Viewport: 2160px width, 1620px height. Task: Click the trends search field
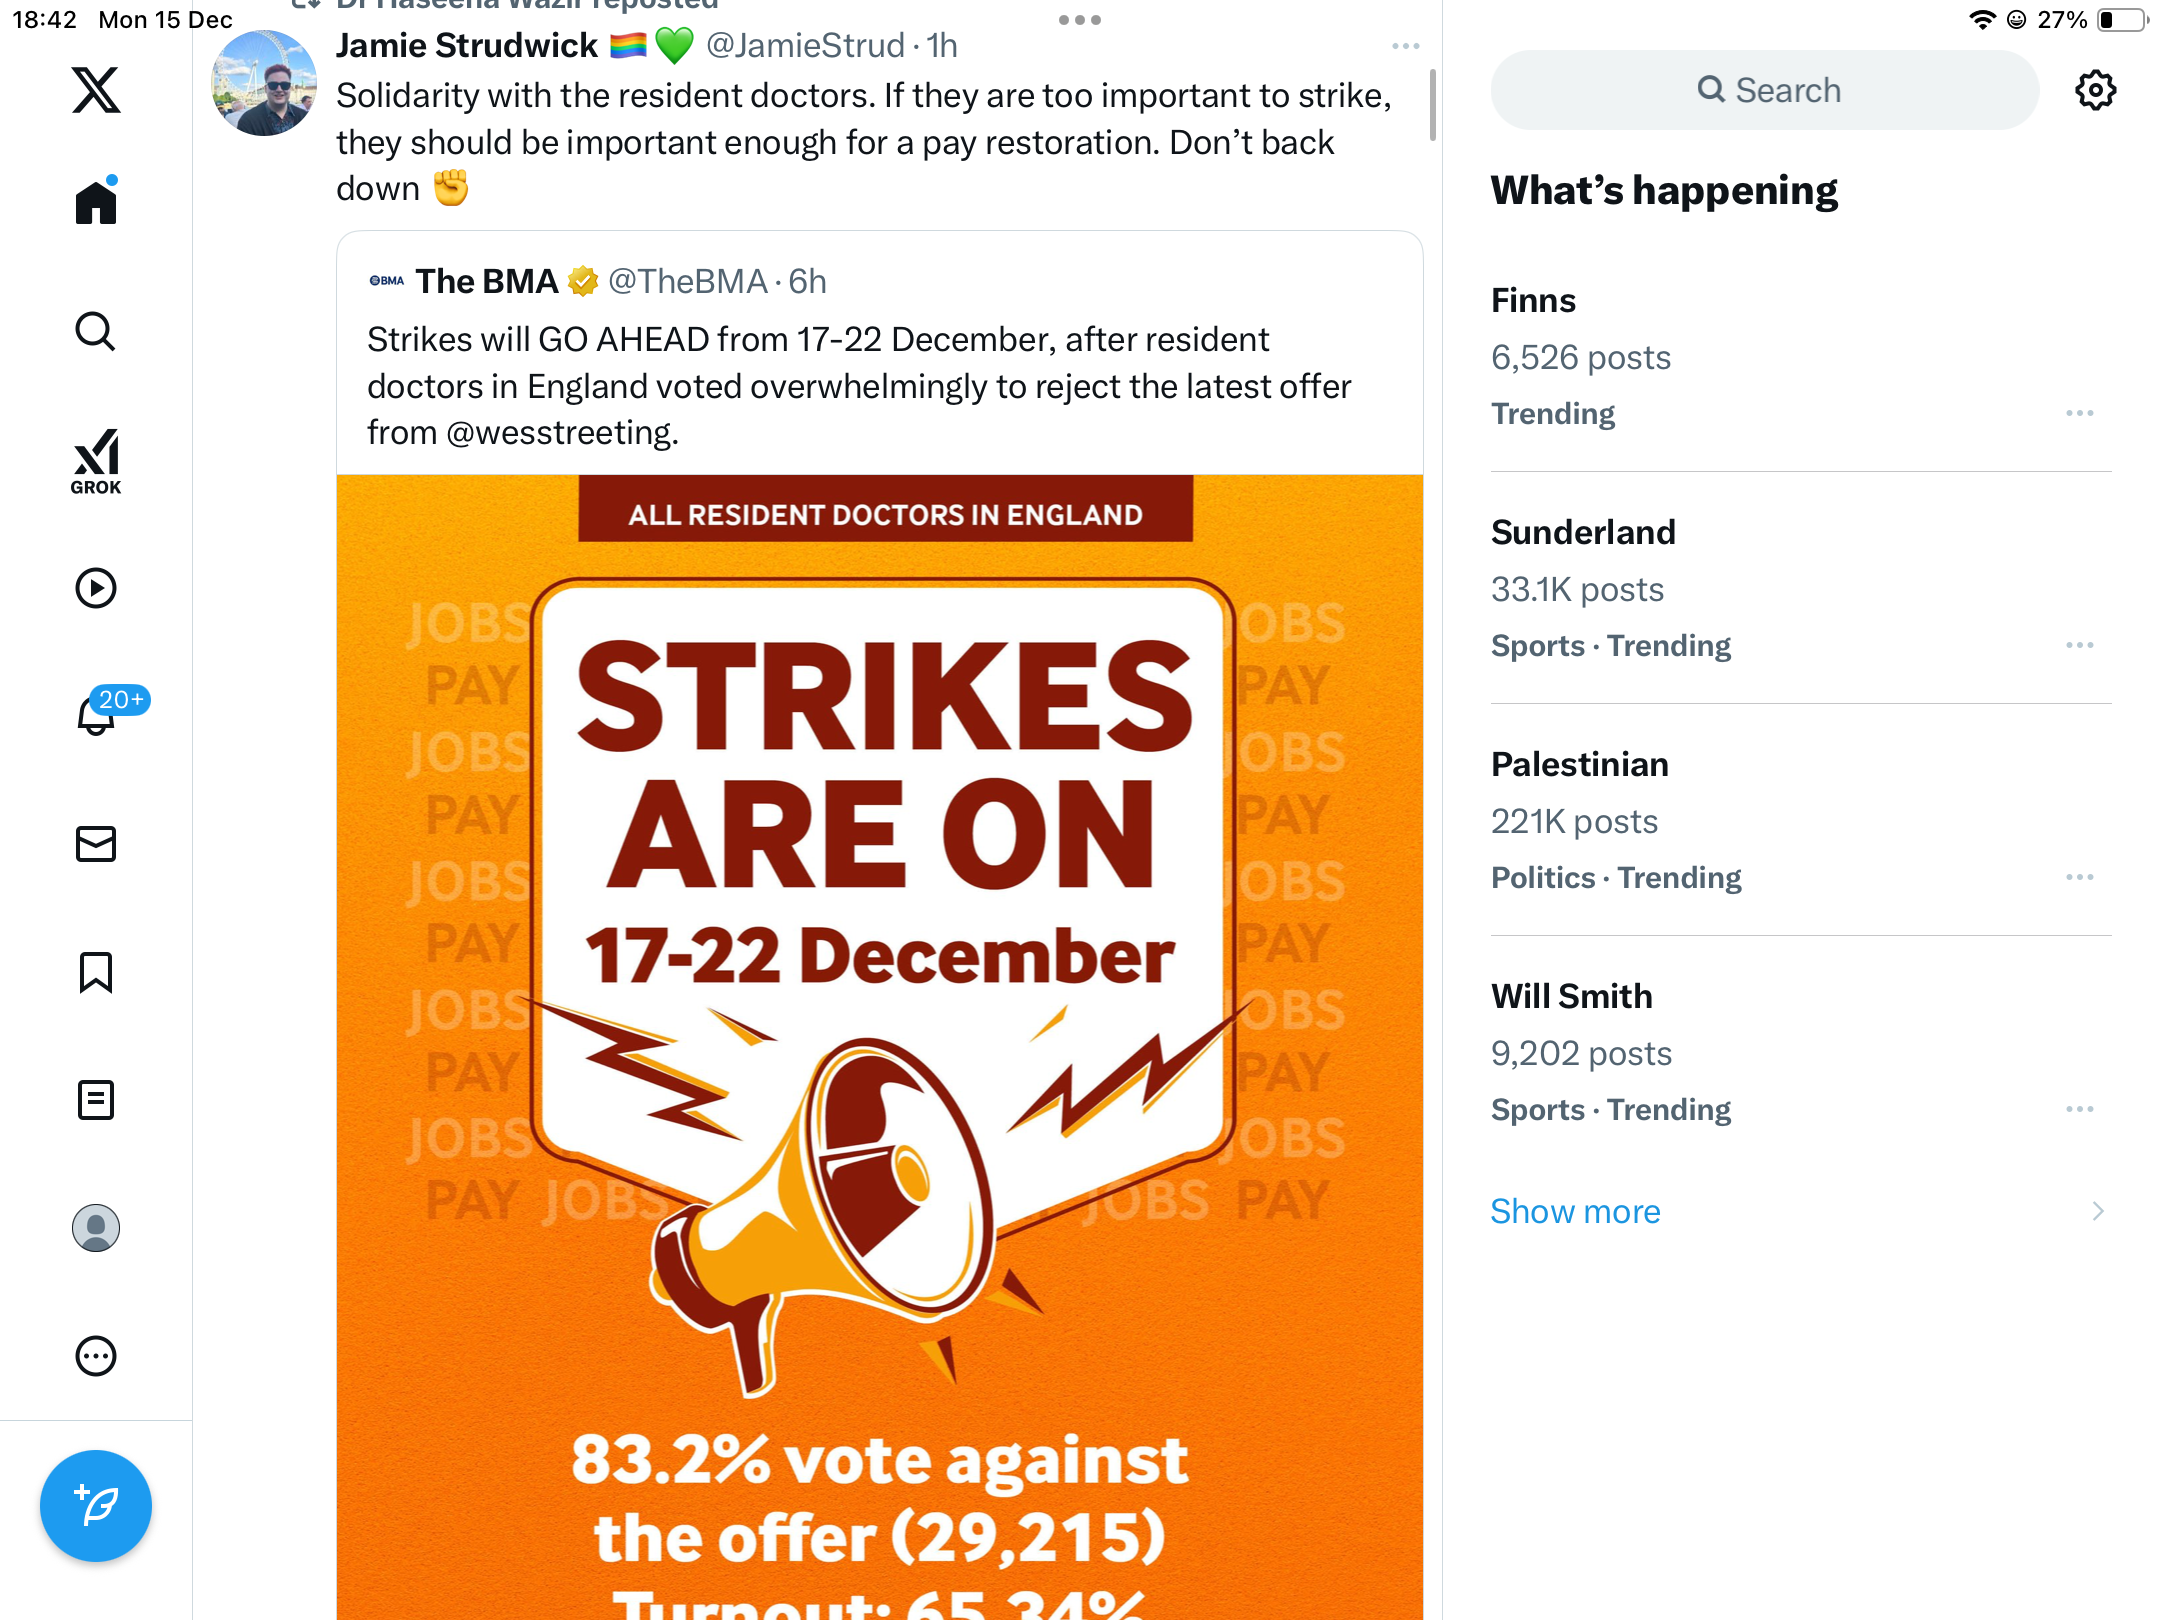pos(1765,90)
